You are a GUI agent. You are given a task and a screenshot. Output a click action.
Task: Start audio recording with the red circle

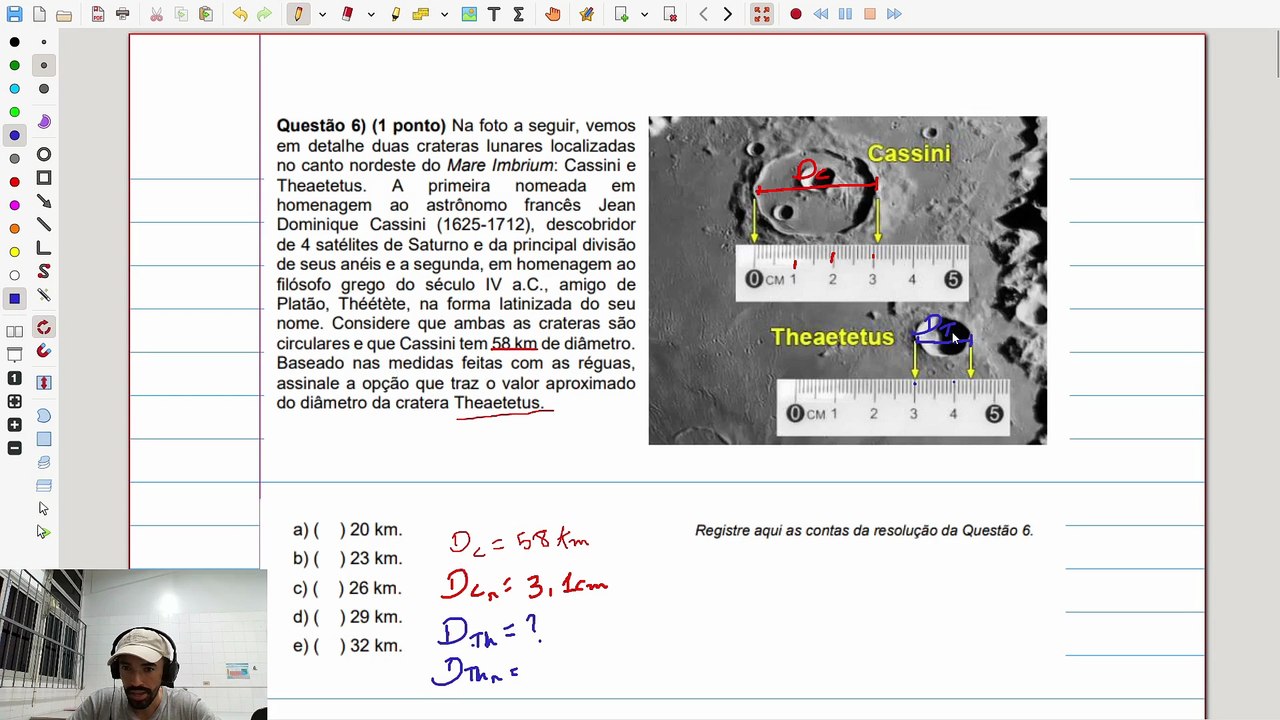(x=796, y=14)
